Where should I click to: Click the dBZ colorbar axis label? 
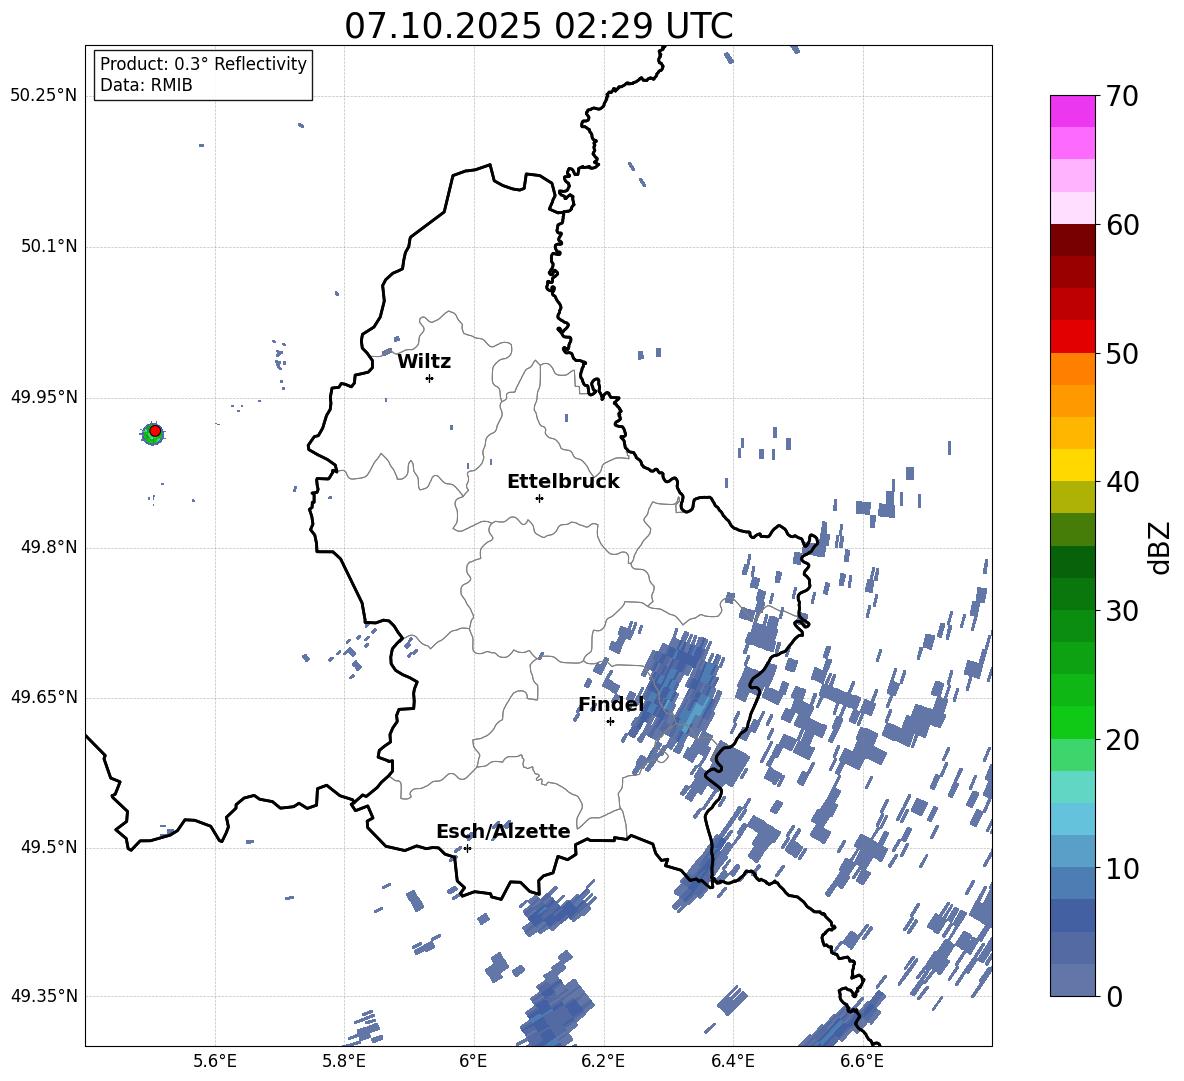(1160, 547)
